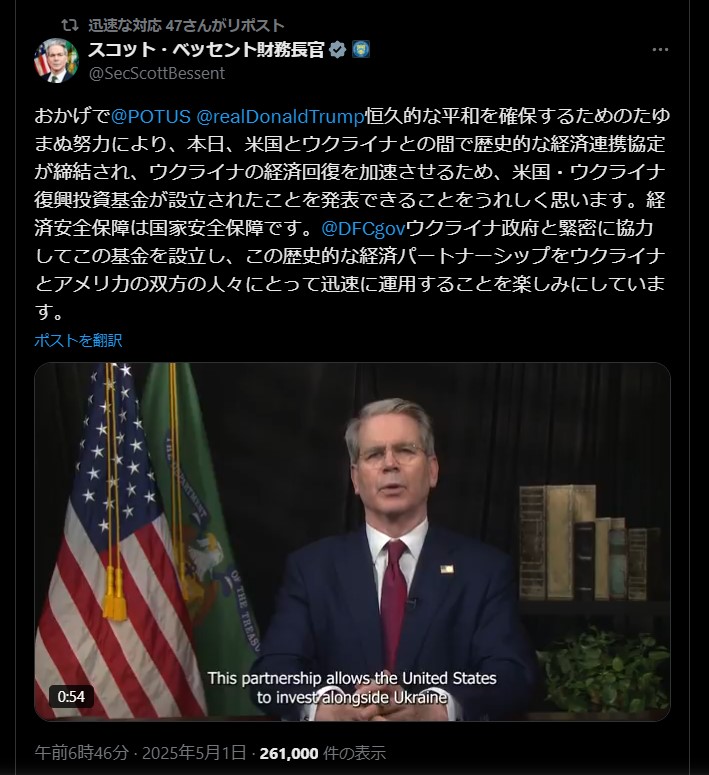Screen dimensions: 709x775
Task: Open the @realDonaldTrump mention link
Action: coord(280,116)
